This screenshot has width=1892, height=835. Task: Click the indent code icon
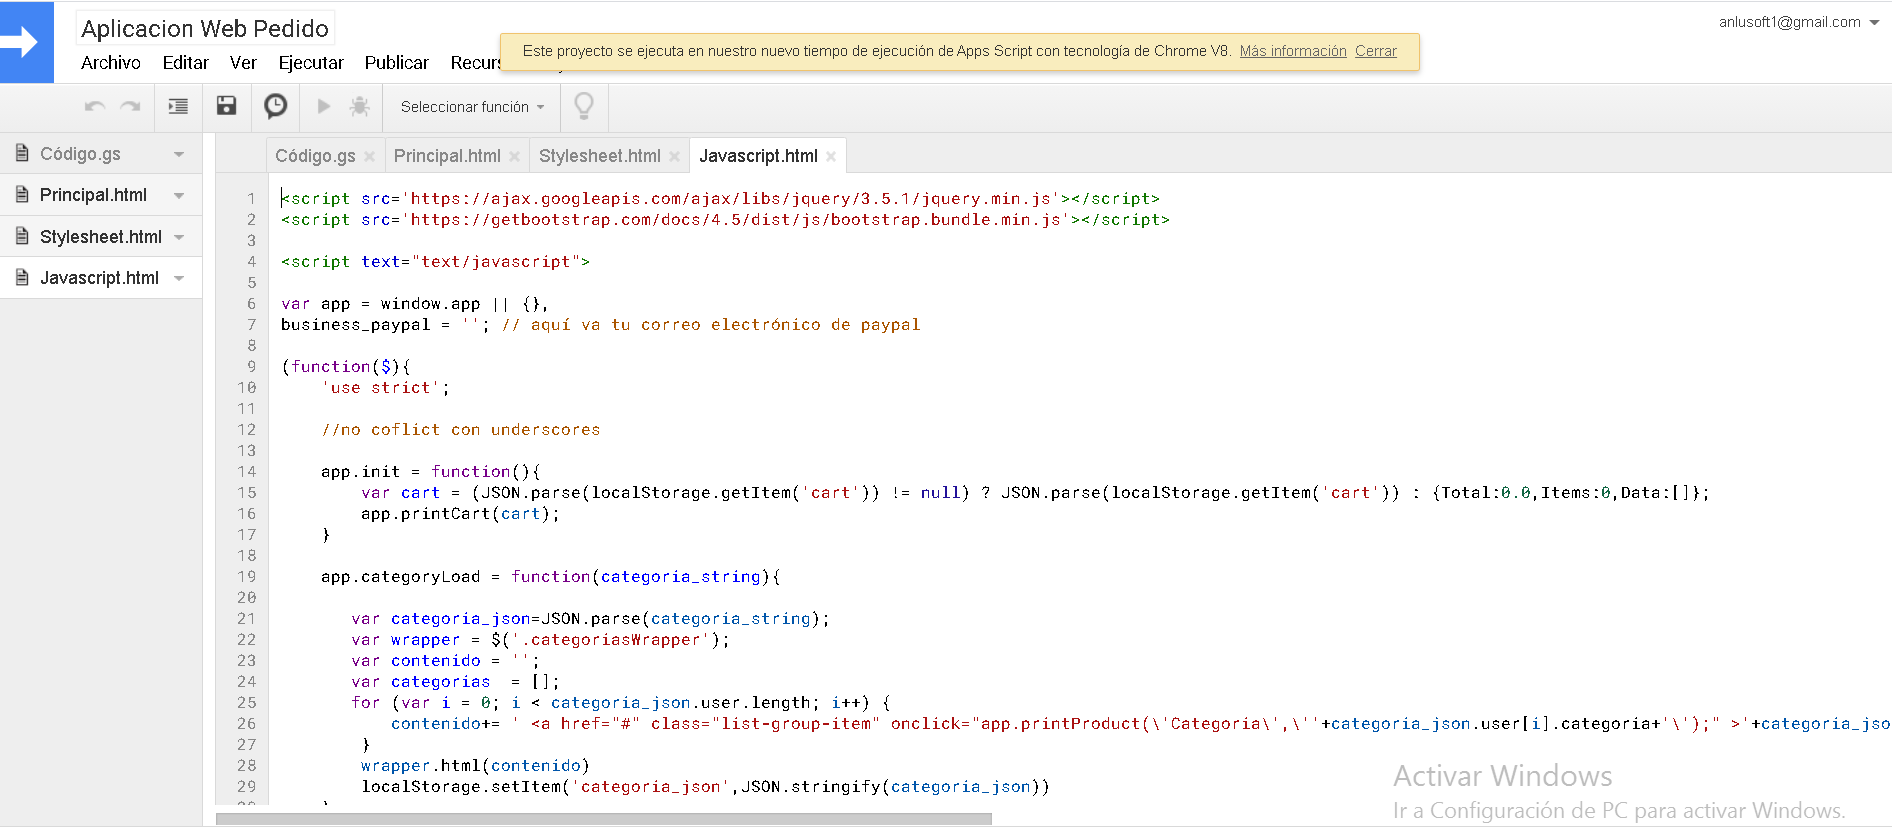tap(178, 106)
